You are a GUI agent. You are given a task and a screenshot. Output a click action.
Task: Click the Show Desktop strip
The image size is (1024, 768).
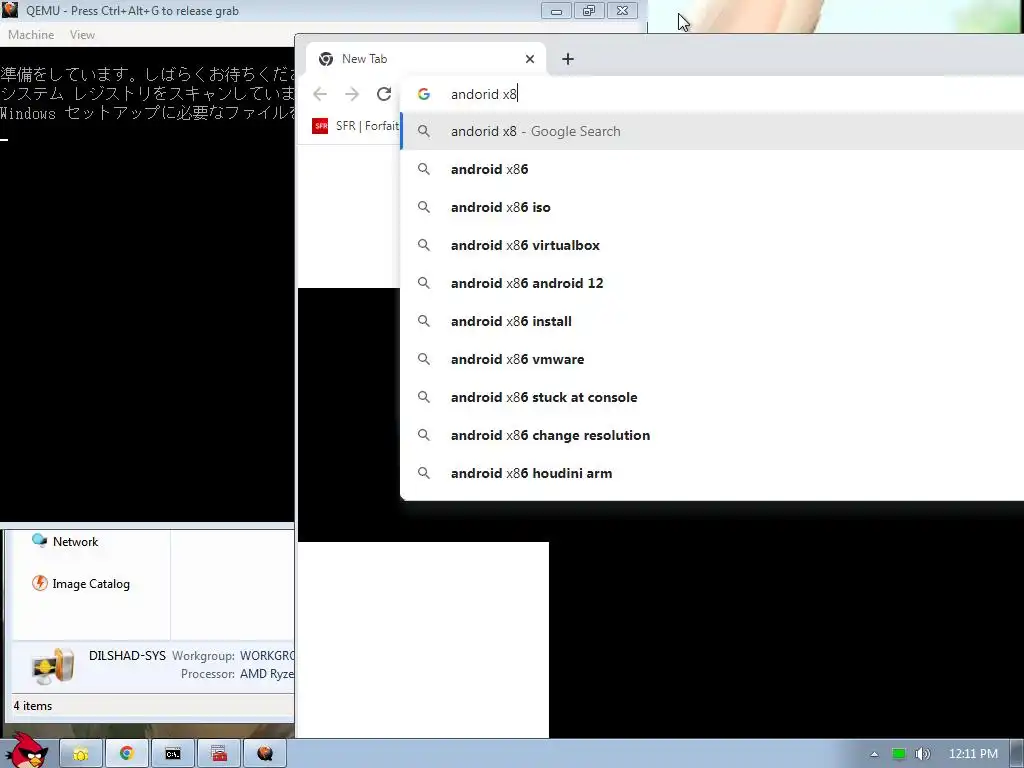[1017, 754]
